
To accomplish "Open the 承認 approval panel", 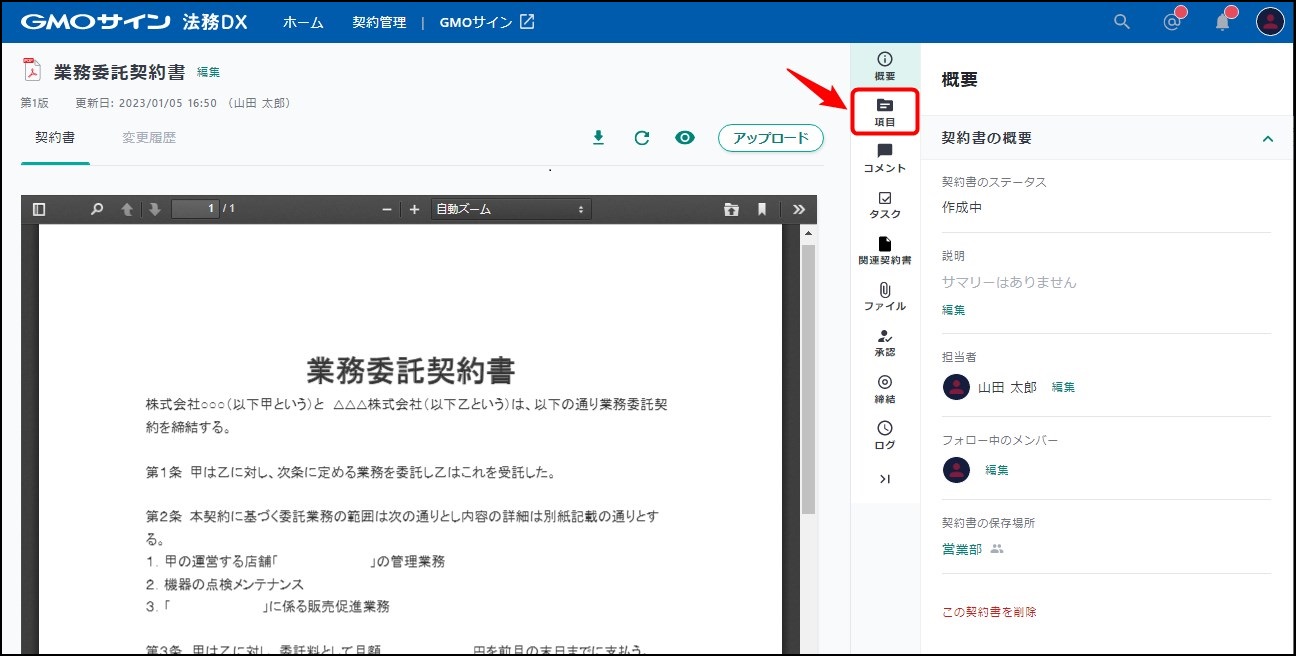I will click(x=884, y=342).
